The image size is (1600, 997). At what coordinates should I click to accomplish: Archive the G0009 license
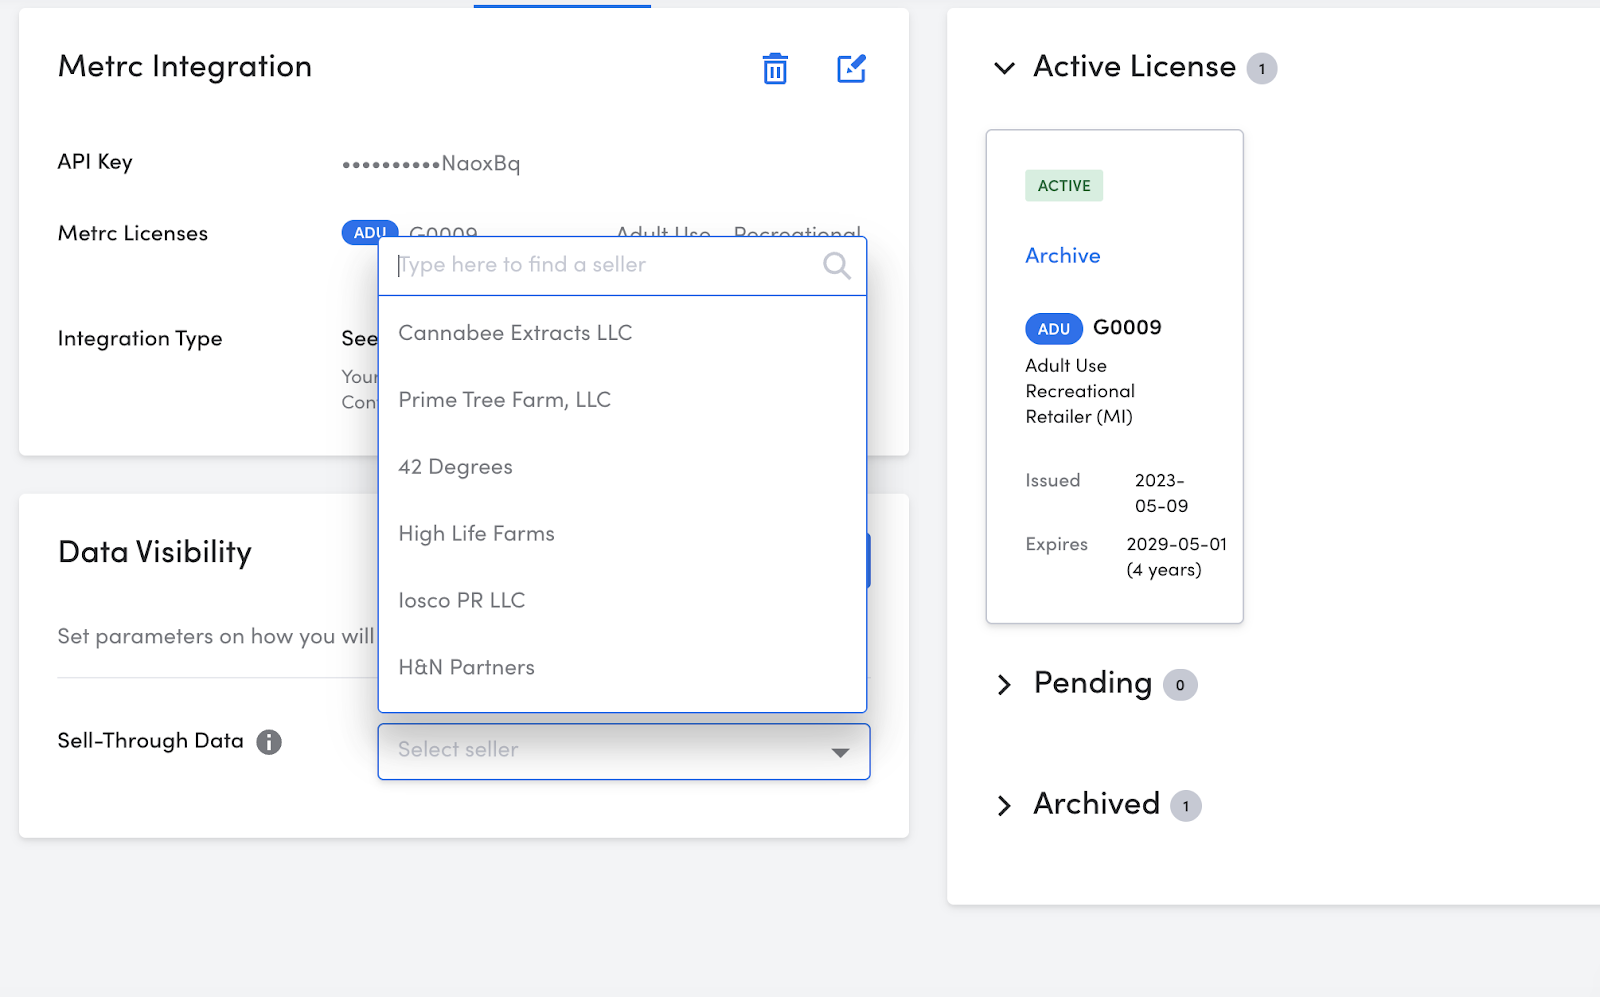coord(1063,256)
